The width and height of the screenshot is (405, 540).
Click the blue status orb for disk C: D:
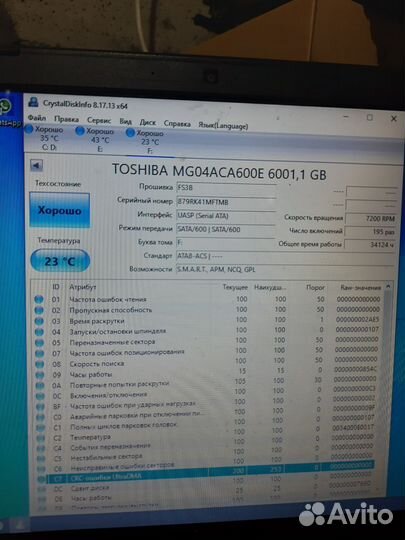(x=29, y=129)
